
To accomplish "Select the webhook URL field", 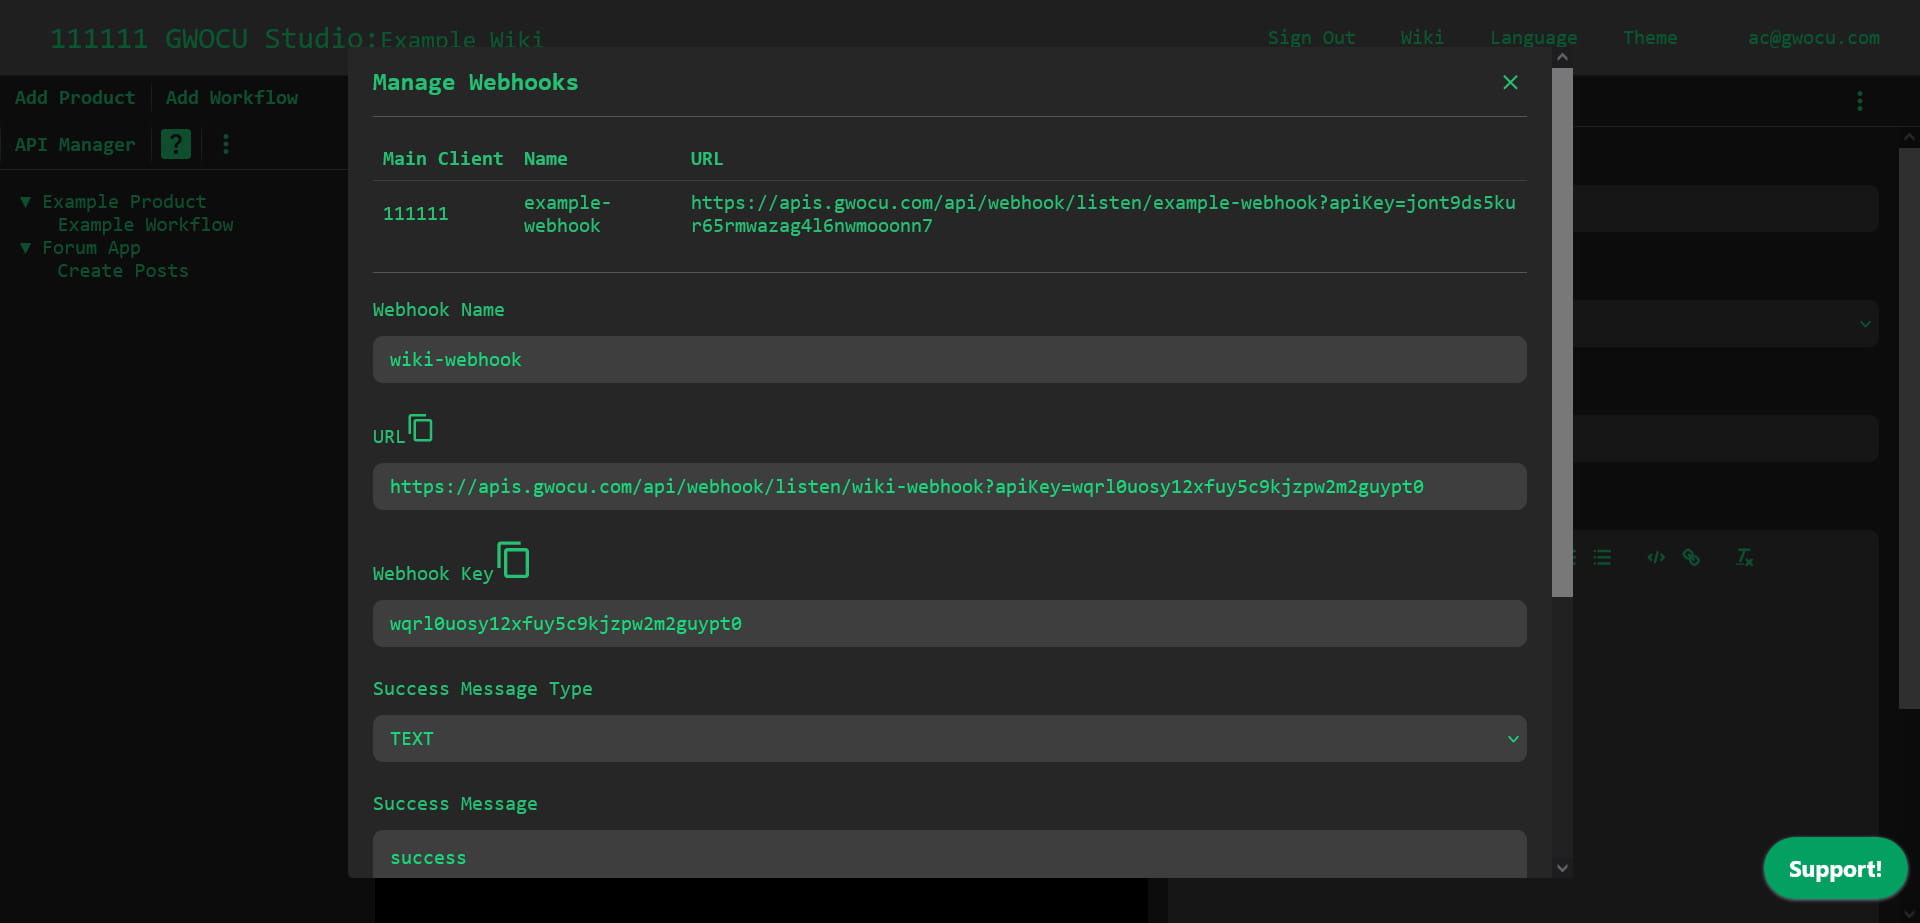I will tap(949, 486).
